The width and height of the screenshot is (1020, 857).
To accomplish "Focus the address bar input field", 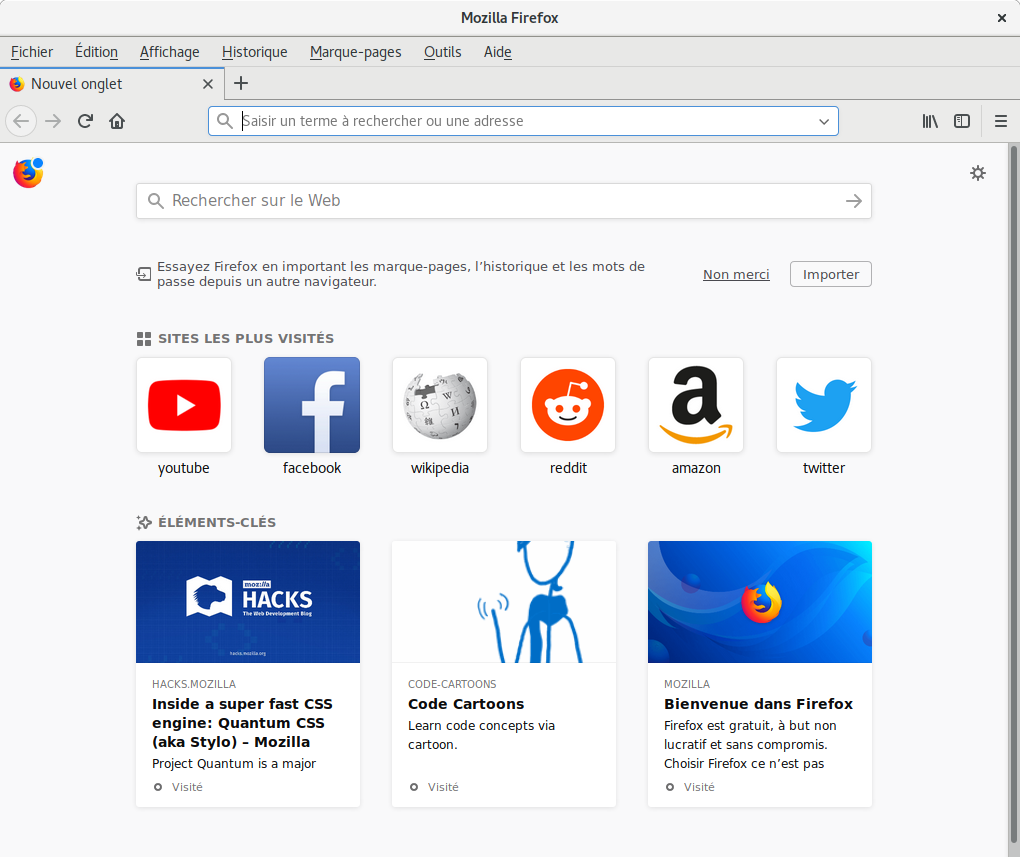I will [x=524, y=121].
